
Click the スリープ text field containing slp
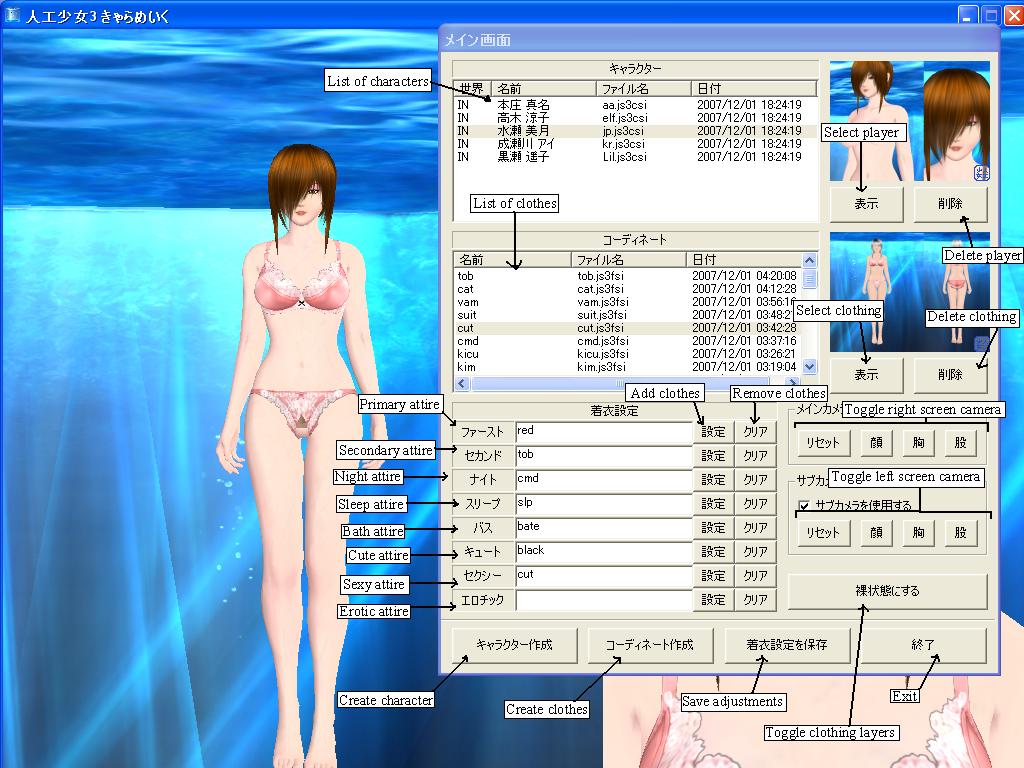pyautogui.click(x=603, y=504)
